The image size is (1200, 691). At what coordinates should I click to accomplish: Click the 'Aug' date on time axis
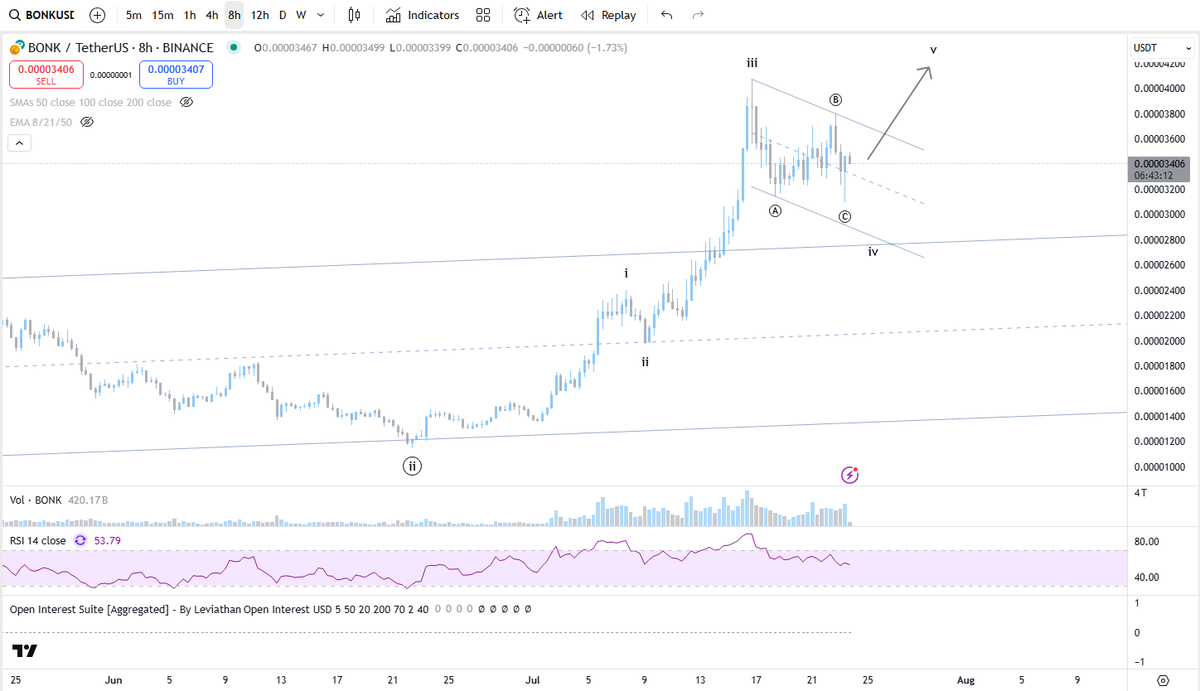(x=965, y=680)
